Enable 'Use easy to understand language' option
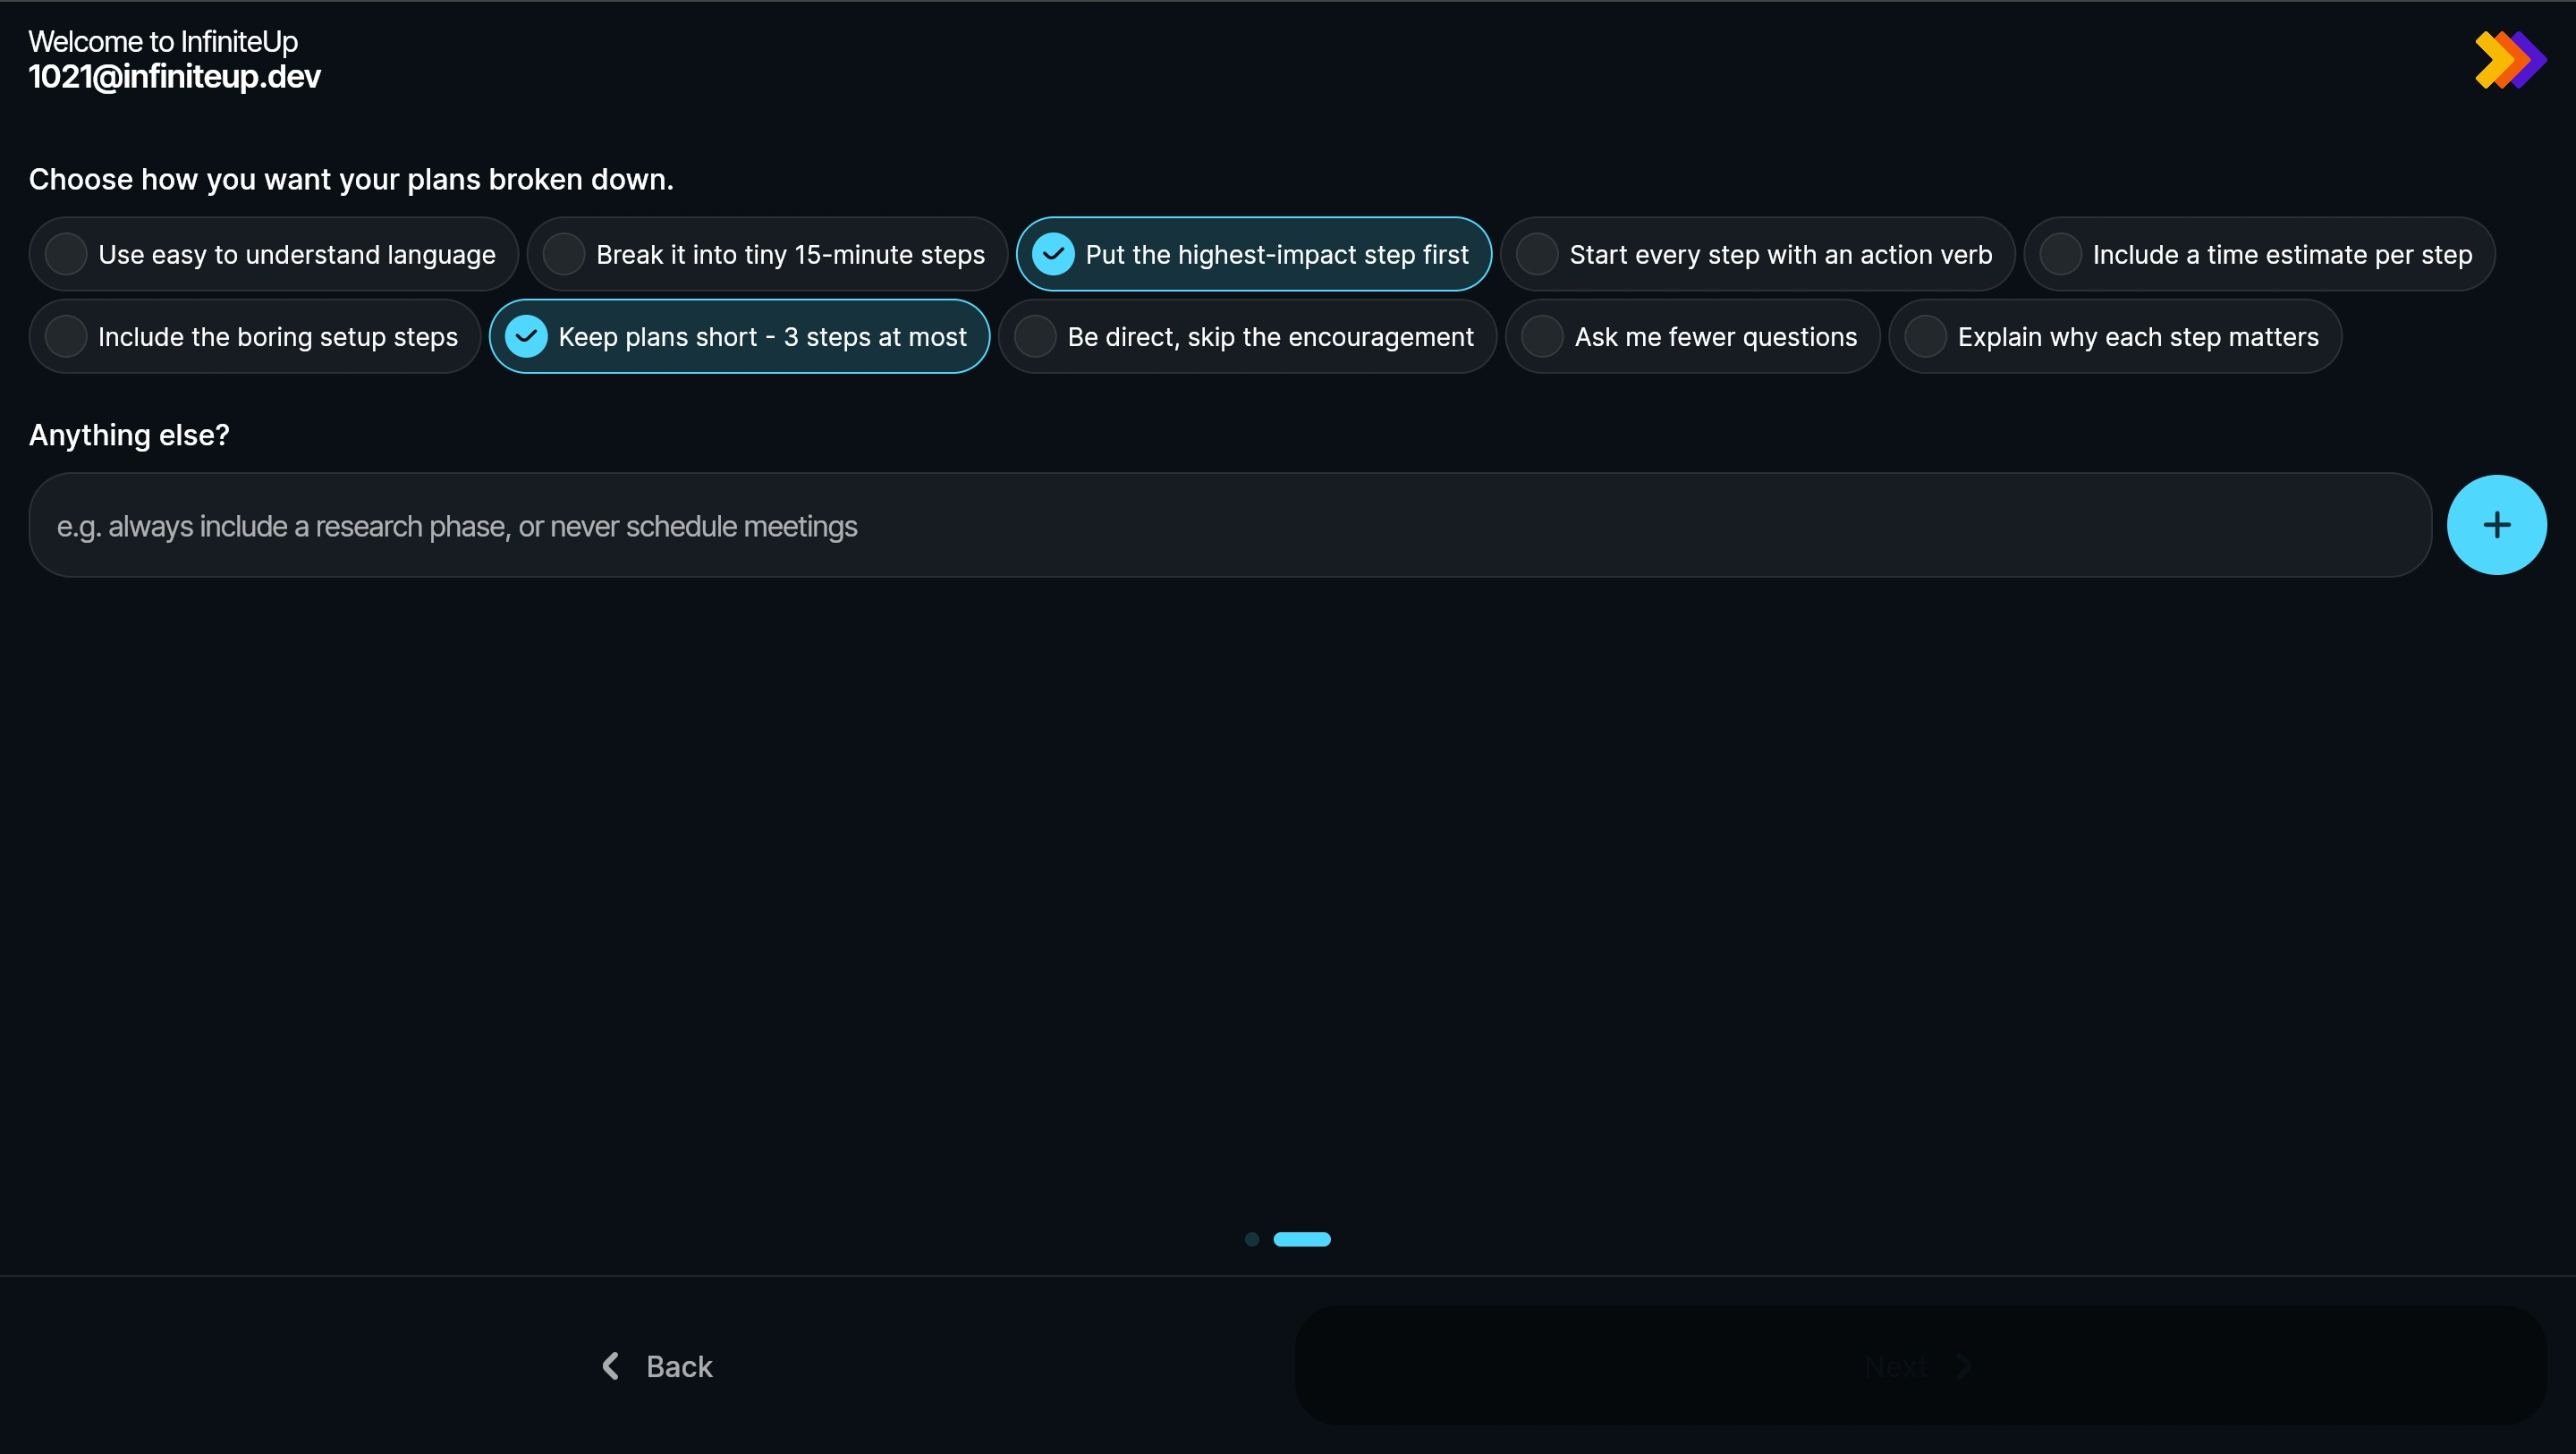Viewport: 2576px width, 1454px height. click(x=273, y=254)
